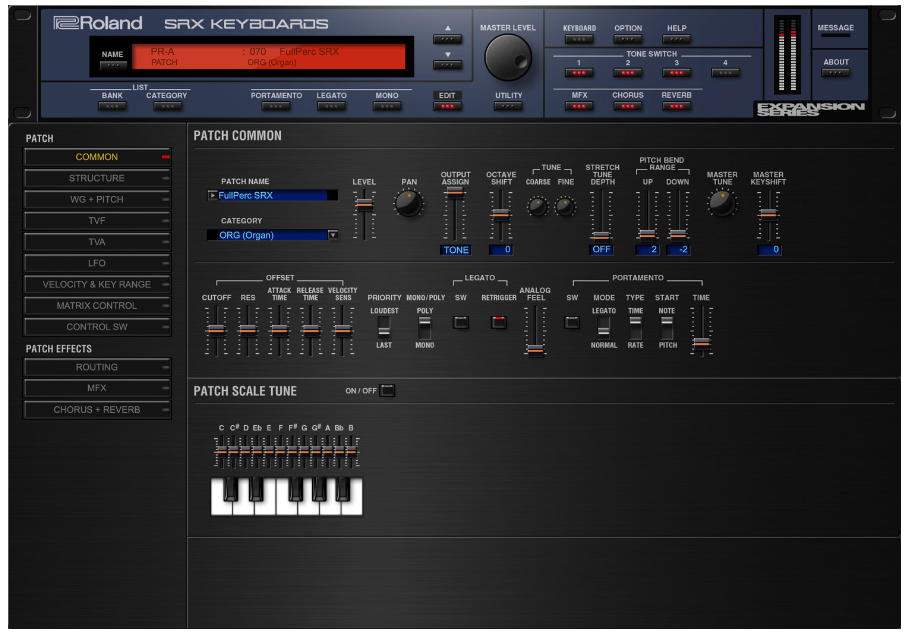Flip Portamento Start Note/Pitch switch
This screenshot has height=641, width=909.
[x=667, y=328]
